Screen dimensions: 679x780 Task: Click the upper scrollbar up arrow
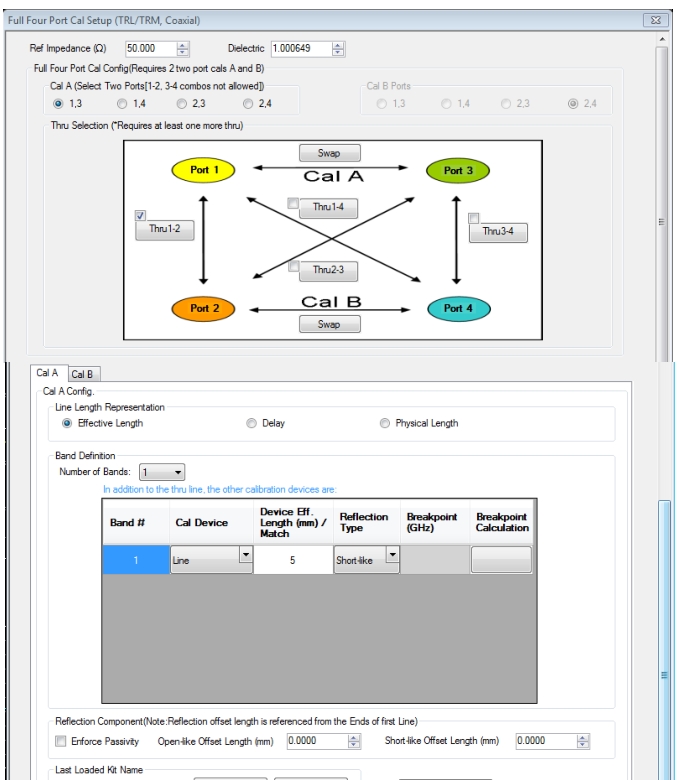tap(662, 39)
